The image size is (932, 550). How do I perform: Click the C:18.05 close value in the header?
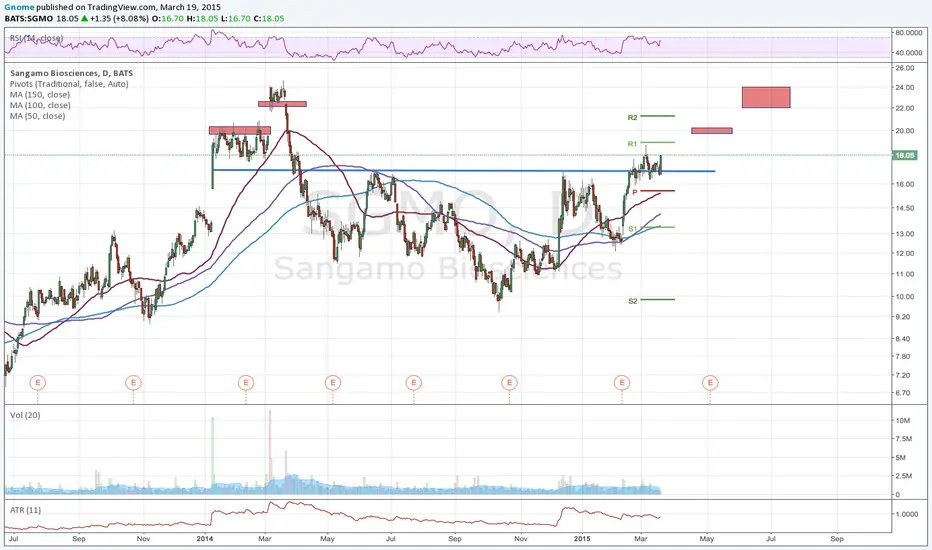pyautogui.click(x=269, y=18)
